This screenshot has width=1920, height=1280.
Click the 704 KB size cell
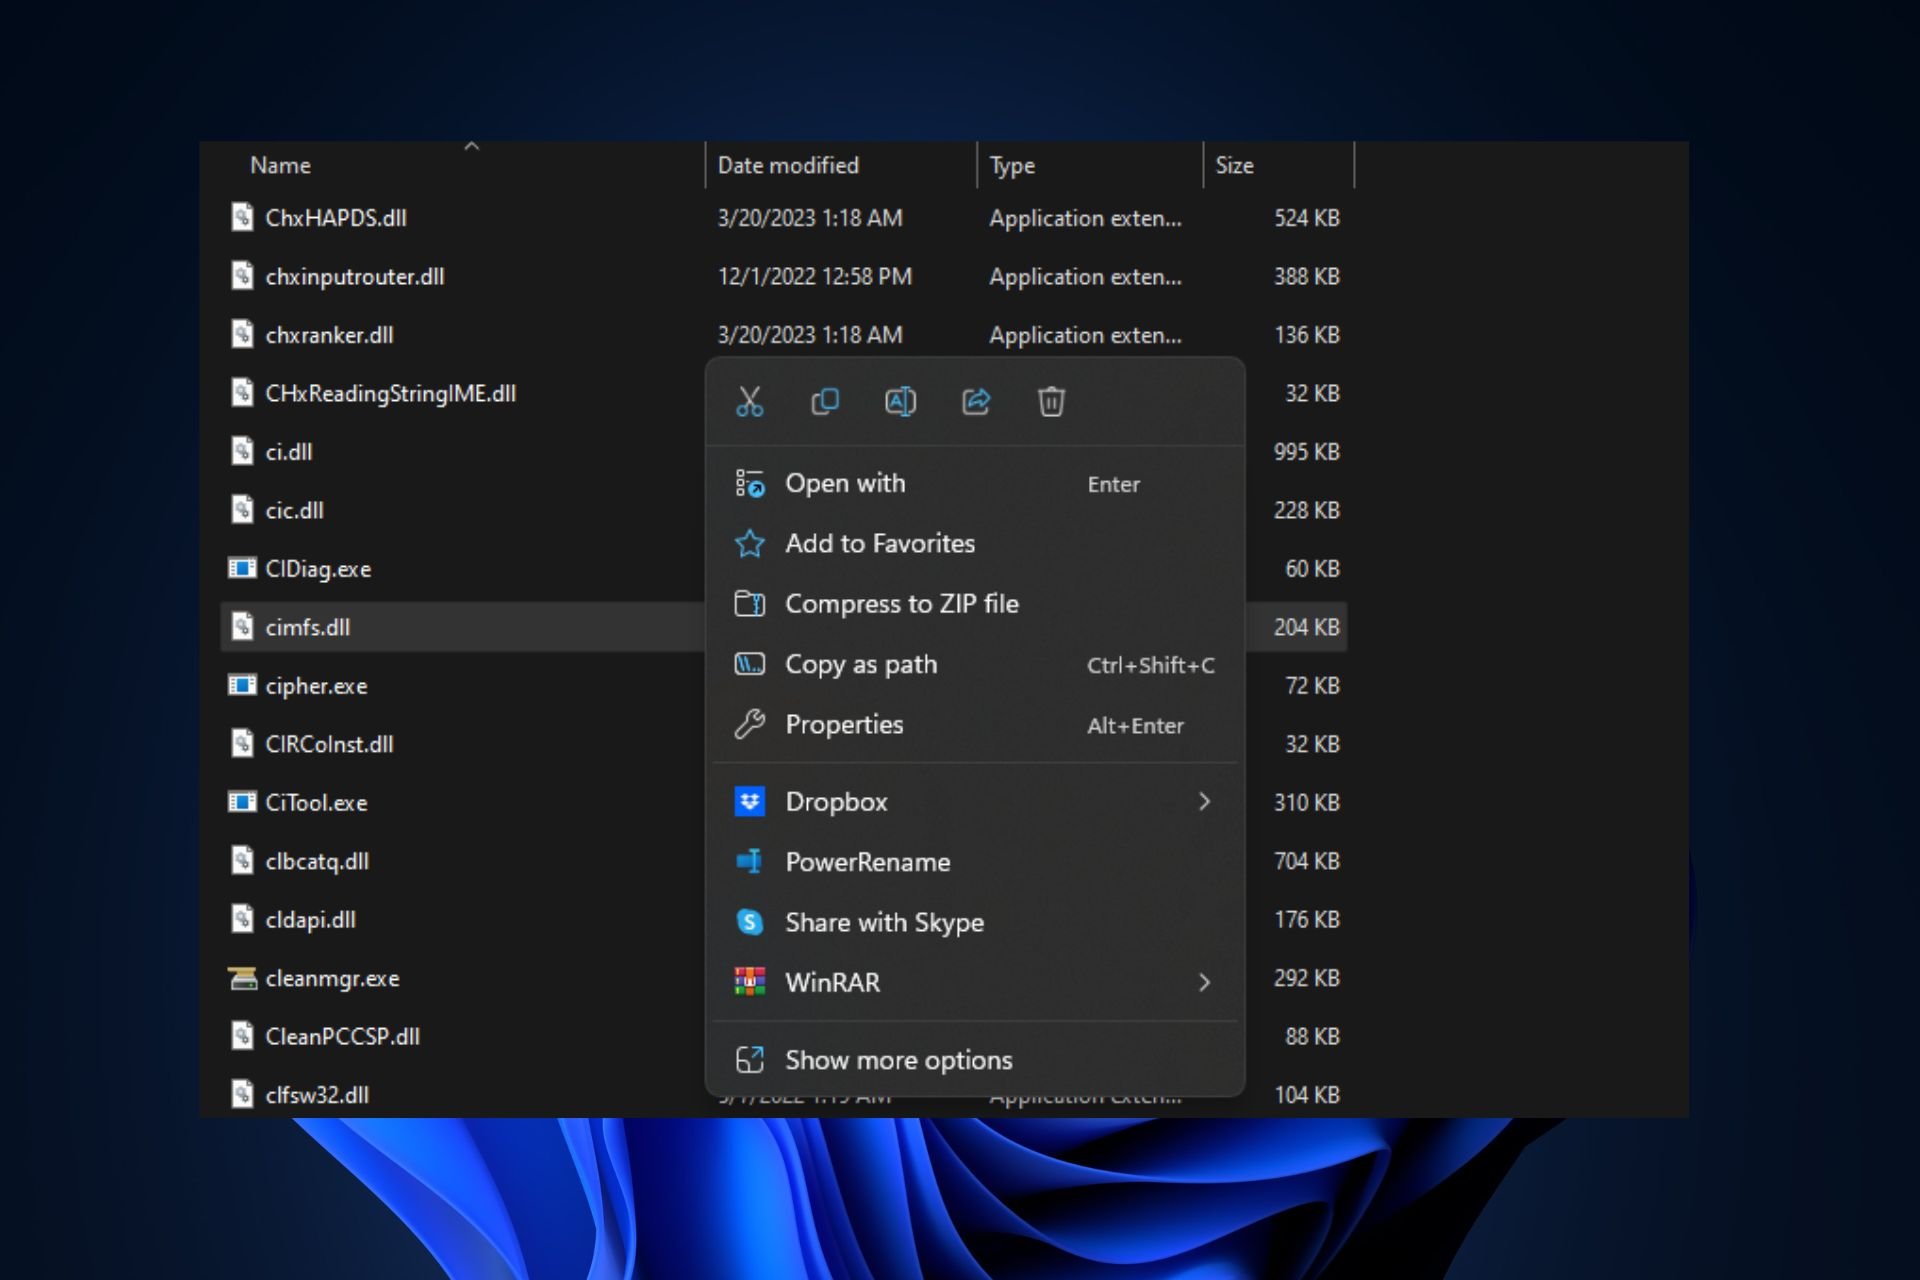click(x=1306, y=862)
